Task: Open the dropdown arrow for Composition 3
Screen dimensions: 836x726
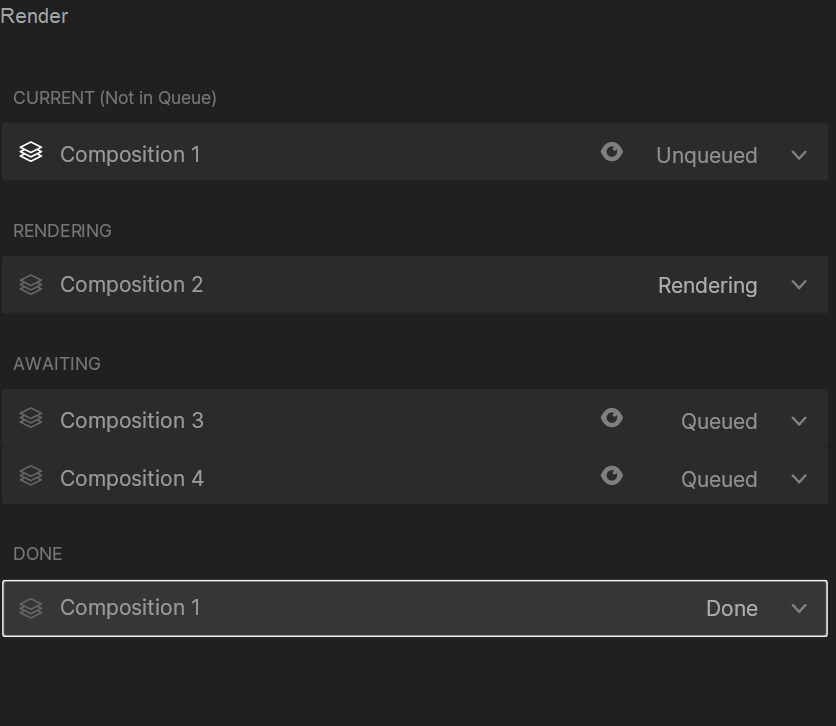Action: click(x=799, y=421)
